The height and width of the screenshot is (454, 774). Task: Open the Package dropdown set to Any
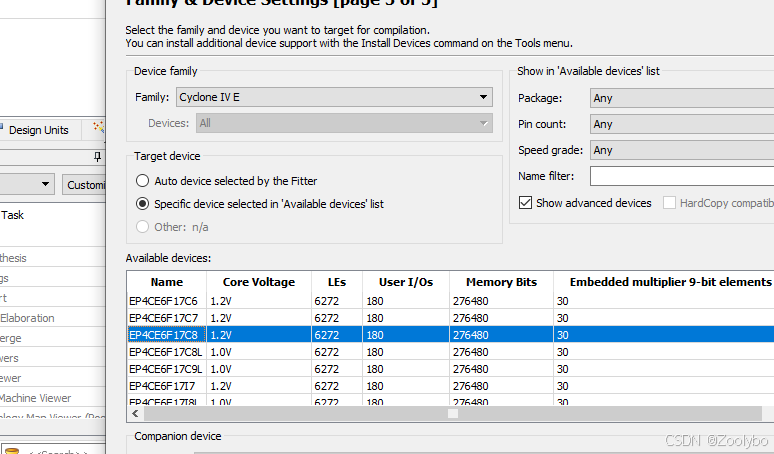(682, 98)
